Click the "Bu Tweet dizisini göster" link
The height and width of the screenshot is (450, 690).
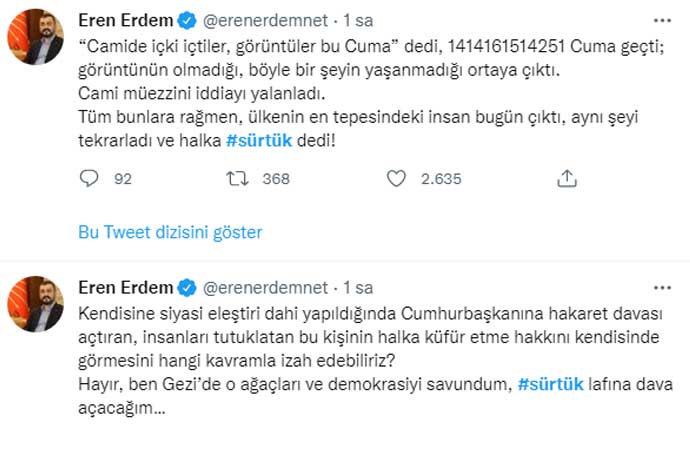click(x=170, y=232)
